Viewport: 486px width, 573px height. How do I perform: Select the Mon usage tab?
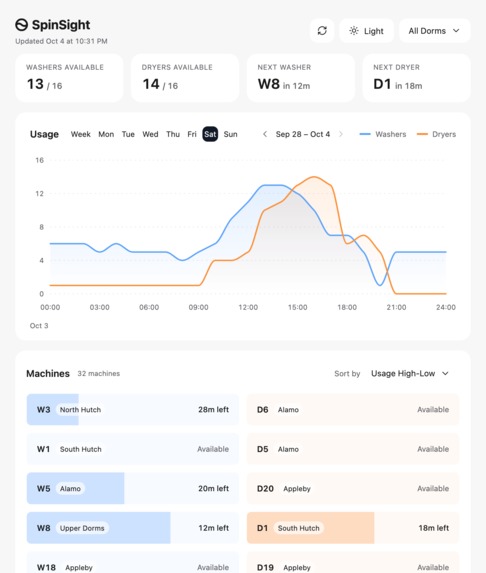coord(106,134)
